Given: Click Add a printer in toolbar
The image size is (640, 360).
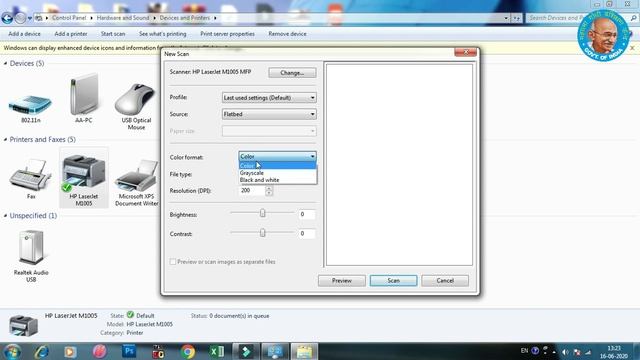Looking at the screenshot, I should point(71,34).
